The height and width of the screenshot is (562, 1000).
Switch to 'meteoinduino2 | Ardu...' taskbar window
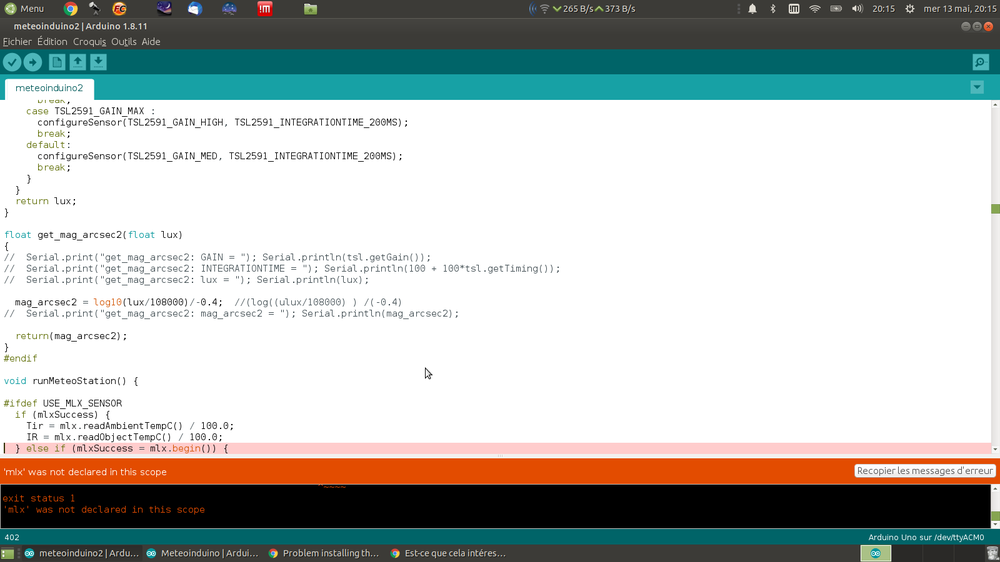[x=81, y=553]
